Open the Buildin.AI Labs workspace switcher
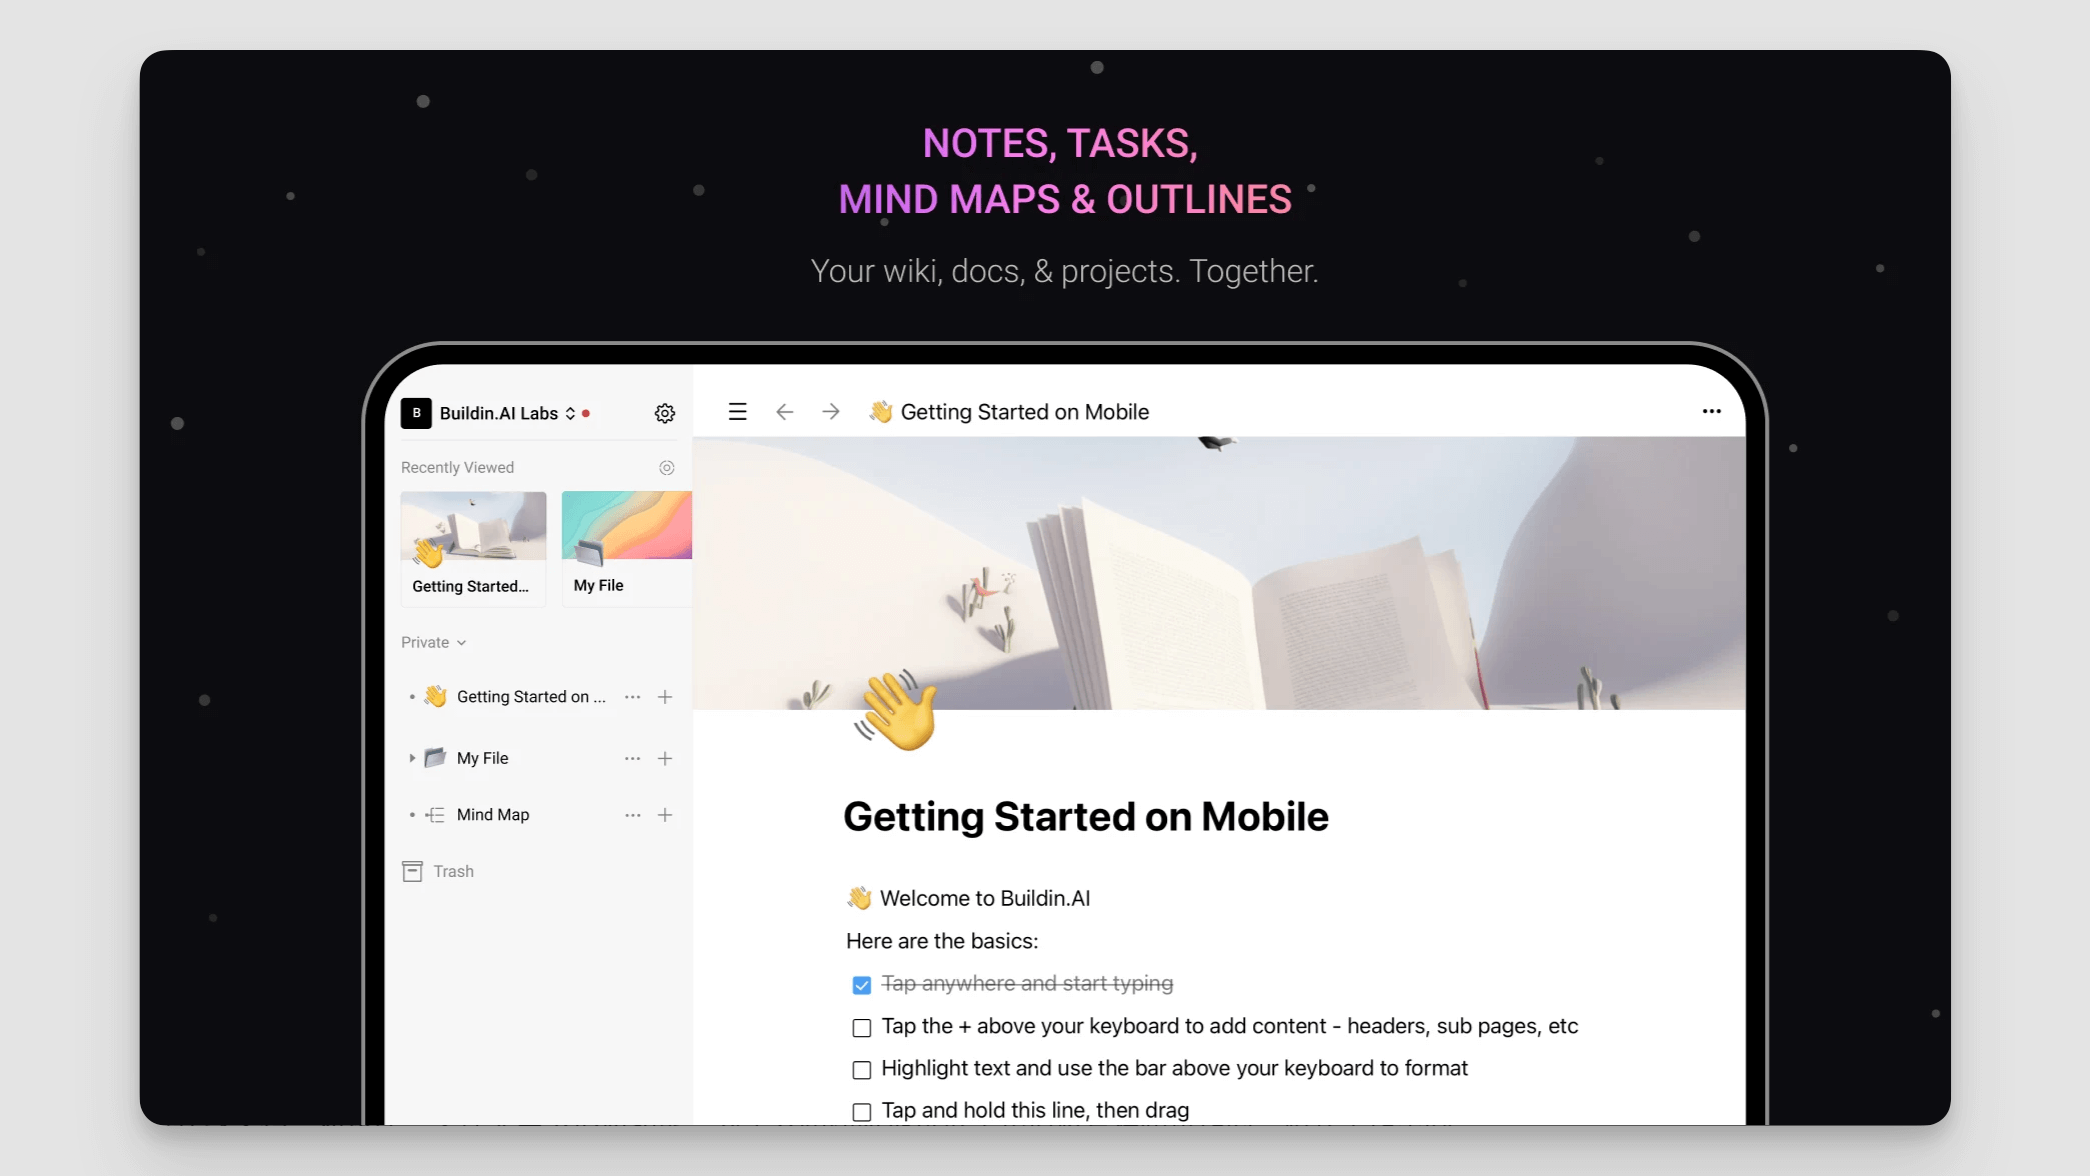The image size is (2090, 1176). coord(498,413)
